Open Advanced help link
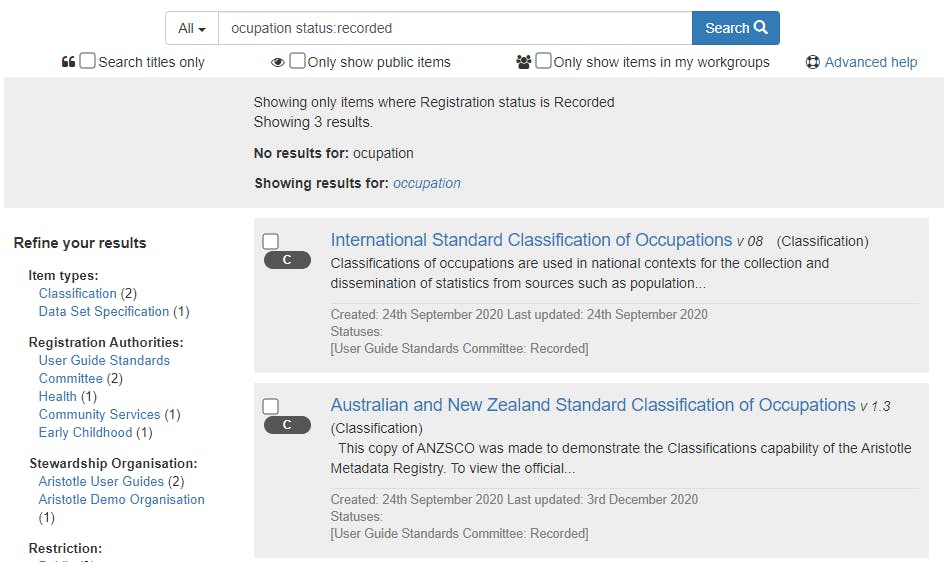The image size is (950, 562). pyautogui.click(x=870, y=62)
